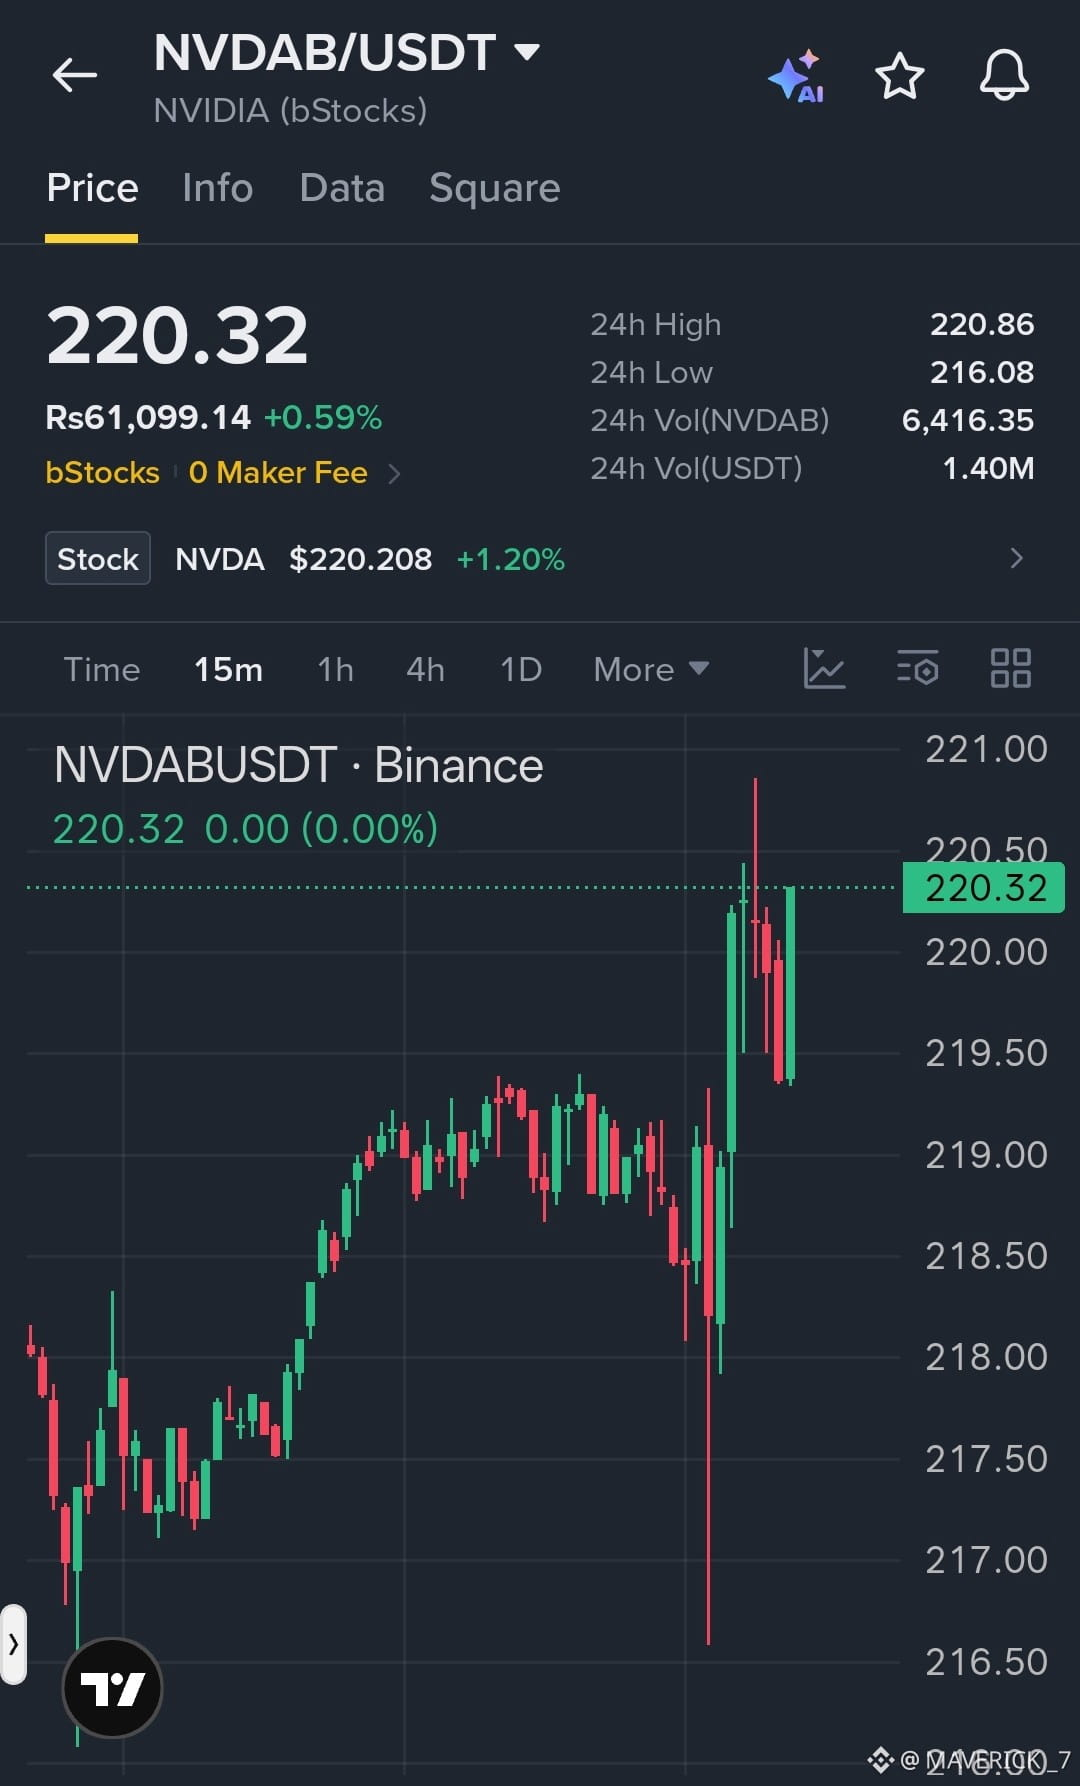Tap the Rs61,099.14 converted price

point(148,417)
